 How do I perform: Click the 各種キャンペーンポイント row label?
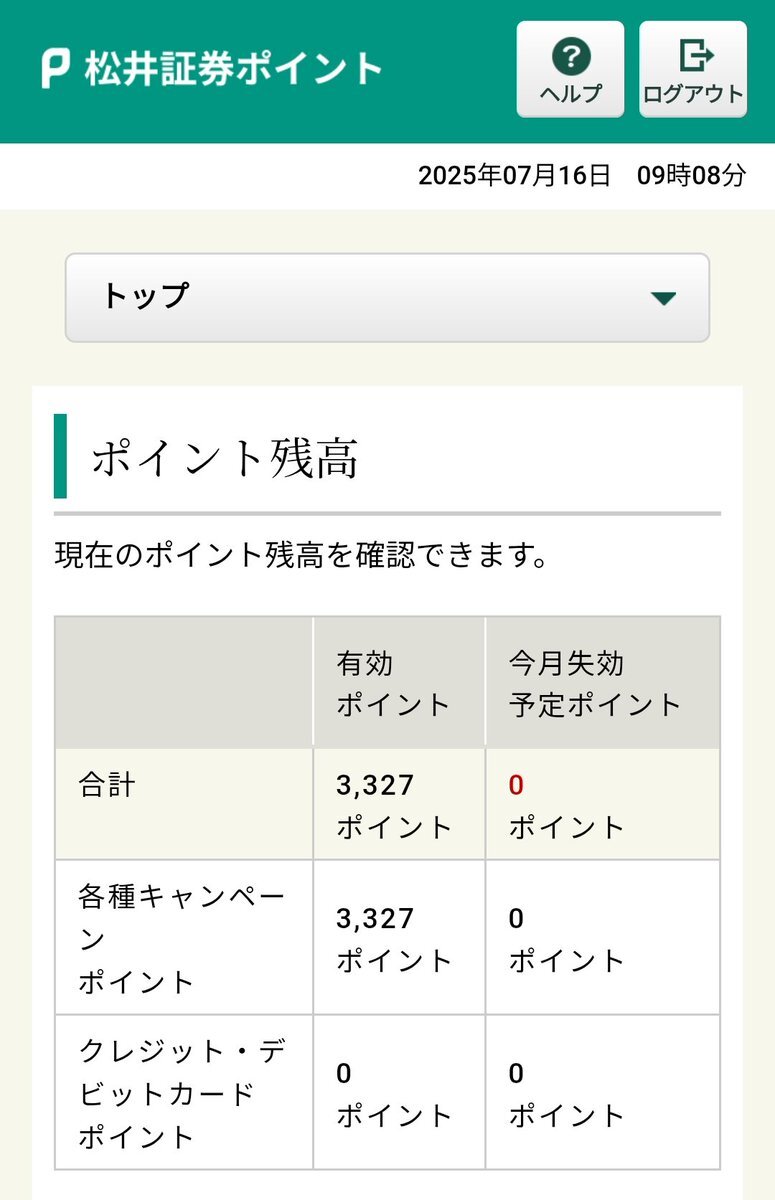pos(181,938)
